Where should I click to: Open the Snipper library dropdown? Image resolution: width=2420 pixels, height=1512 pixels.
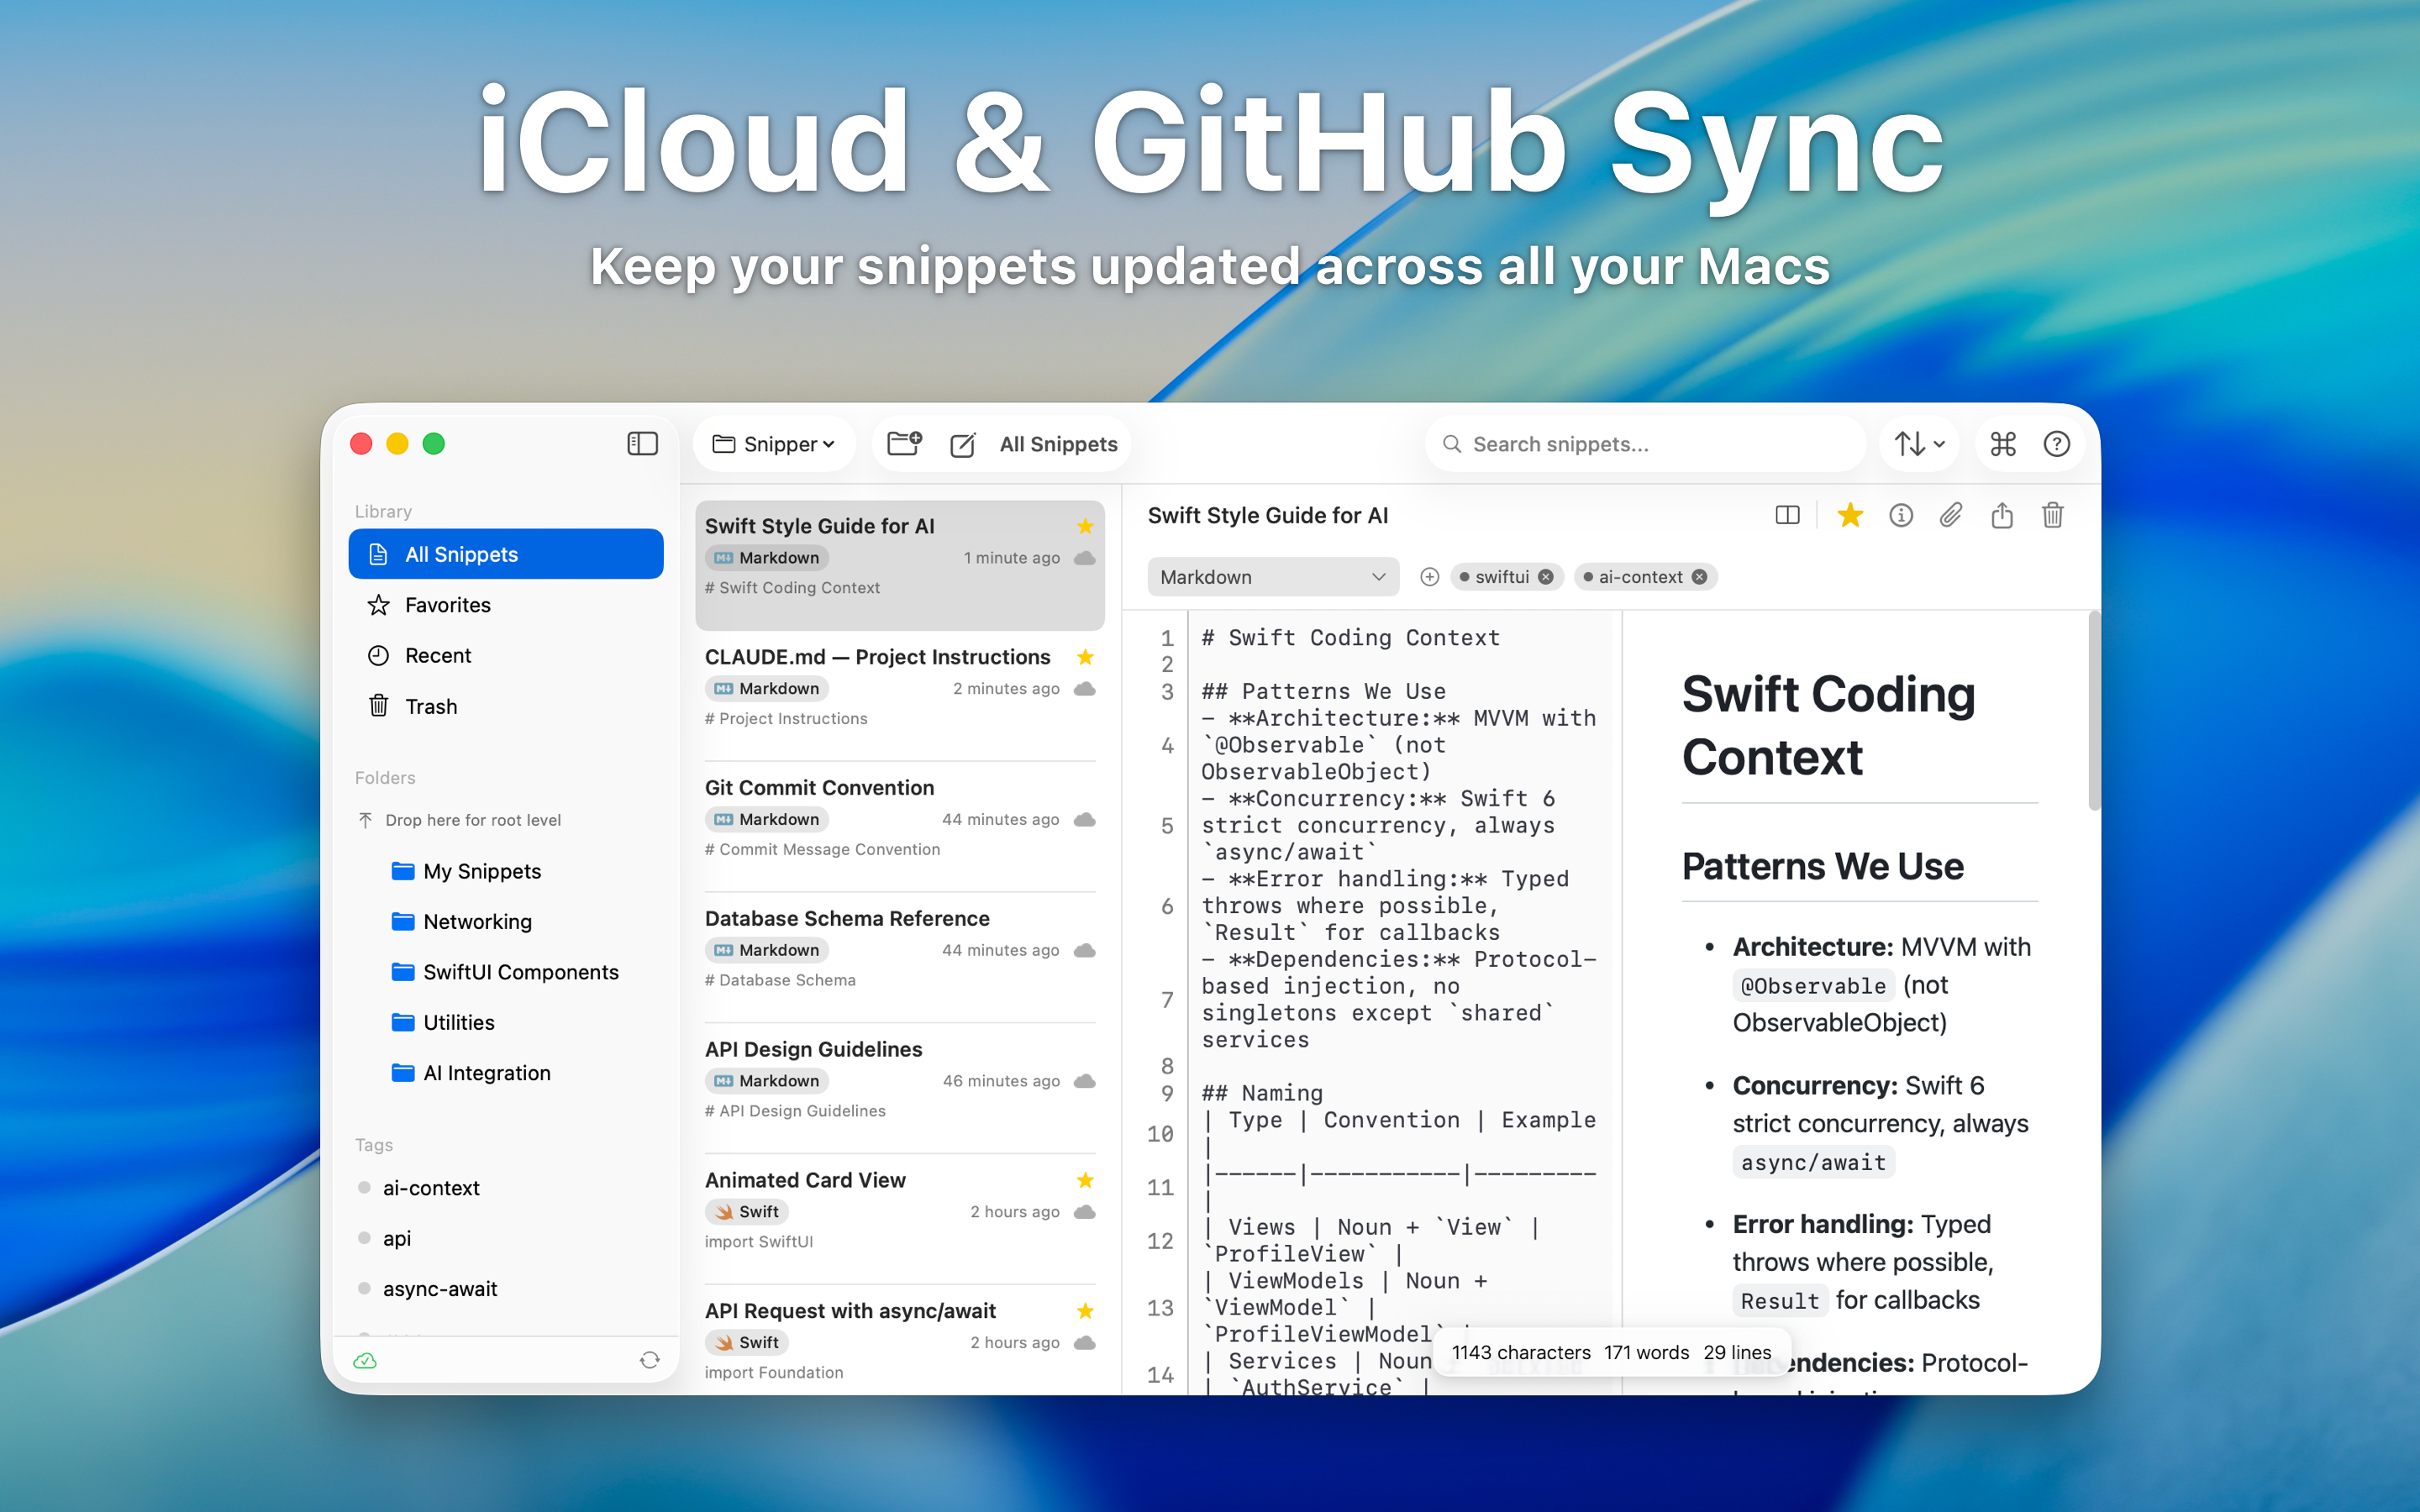click(x=774, y=444)
